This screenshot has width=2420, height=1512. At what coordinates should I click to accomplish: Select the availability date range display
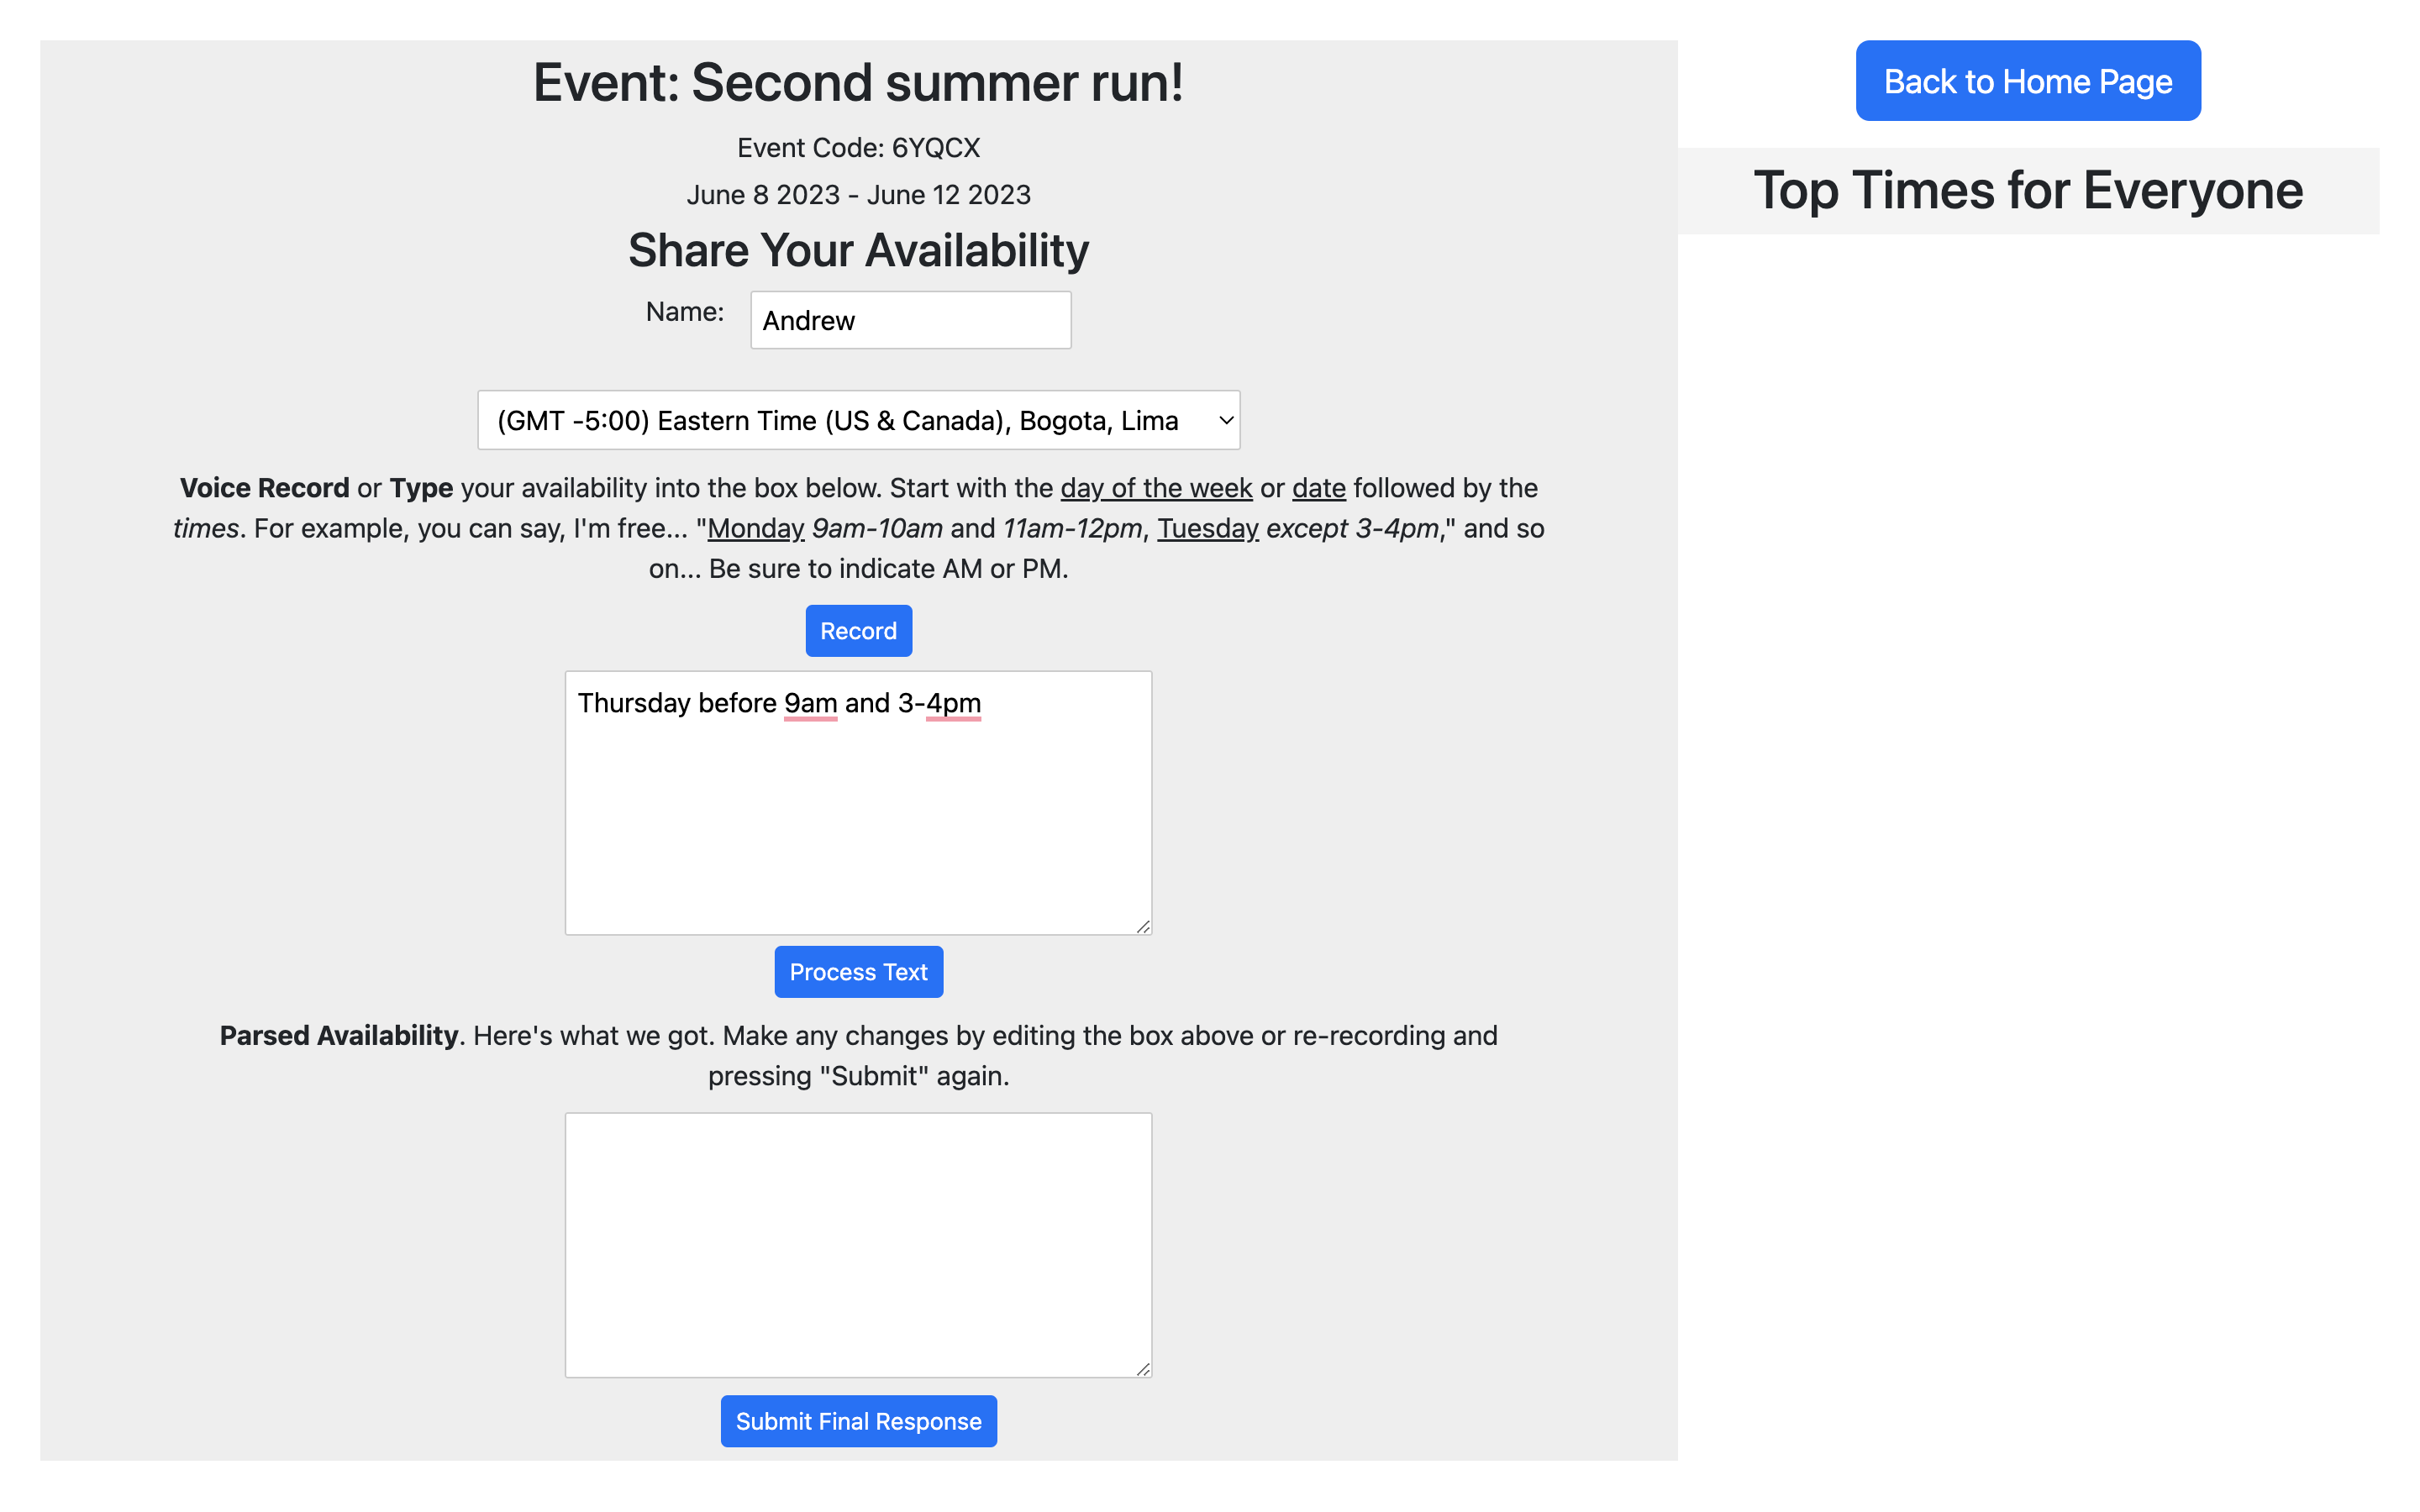(859, 193)
